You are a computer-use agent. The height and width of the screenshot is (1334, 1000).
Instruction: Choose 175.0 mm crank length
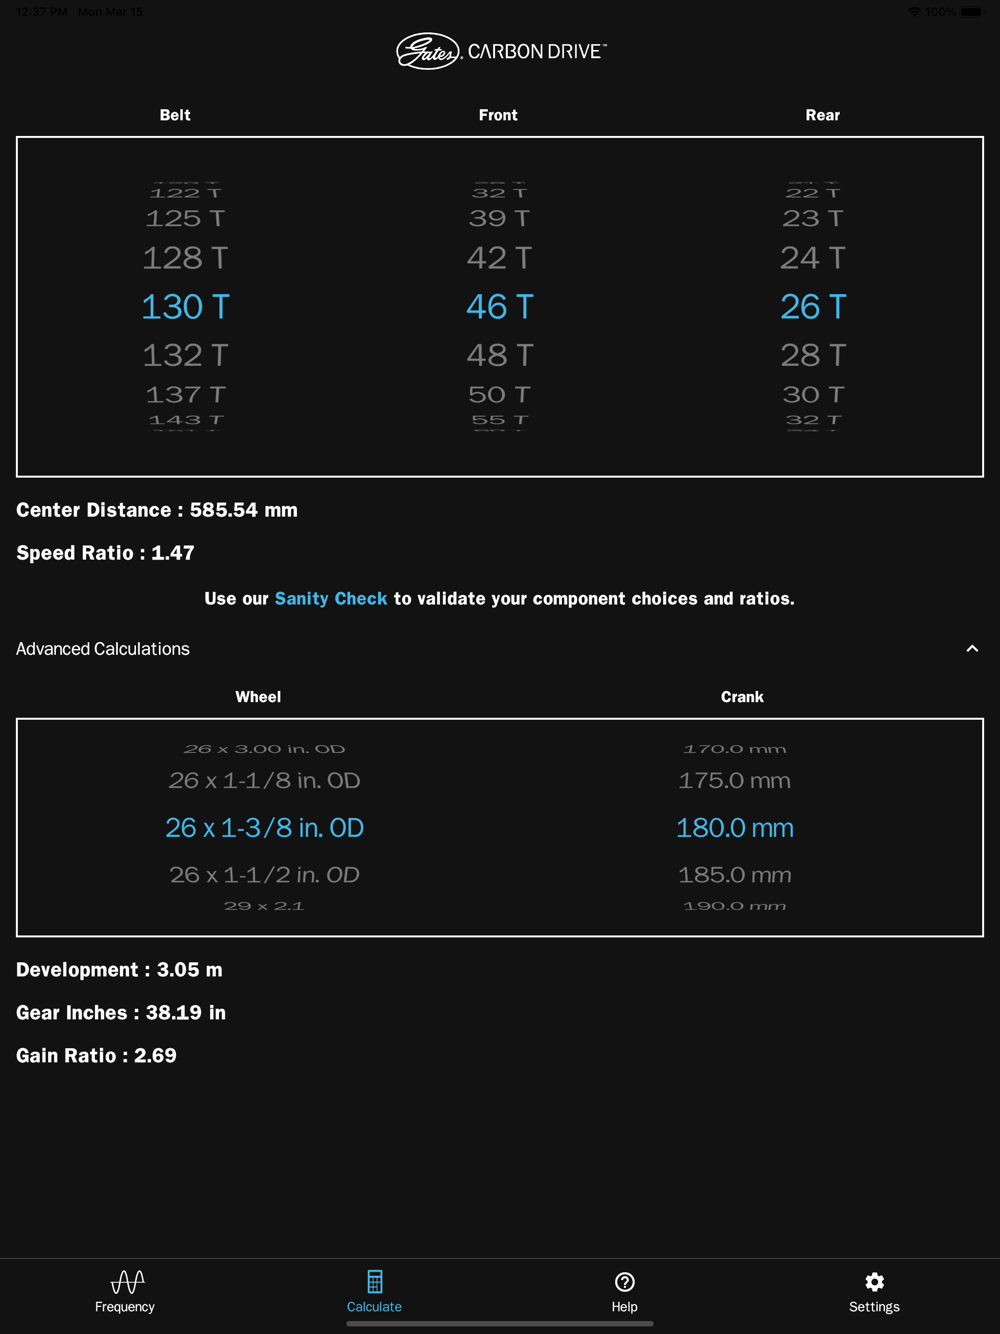coord(735,780)
